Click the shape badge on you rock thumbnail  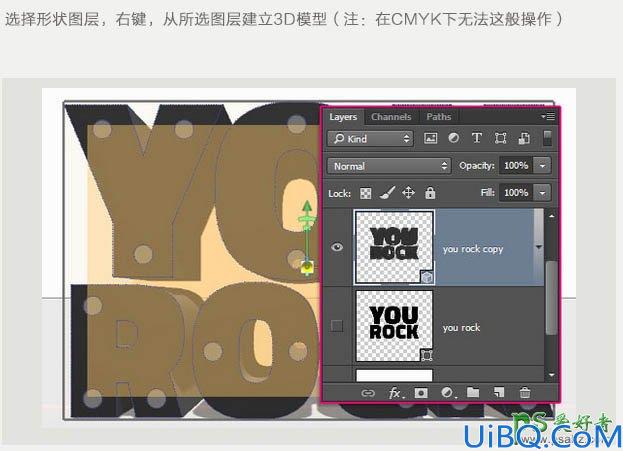tap(427, 355)
